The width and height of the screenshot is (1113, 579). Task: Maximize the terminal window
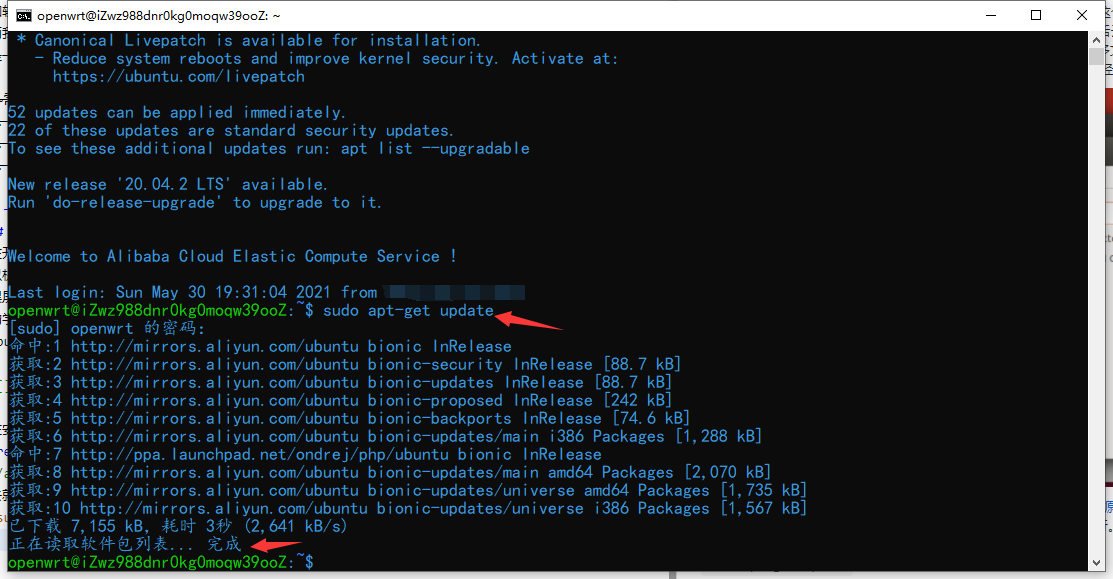pyautogui.click(x=1036, y=16)
